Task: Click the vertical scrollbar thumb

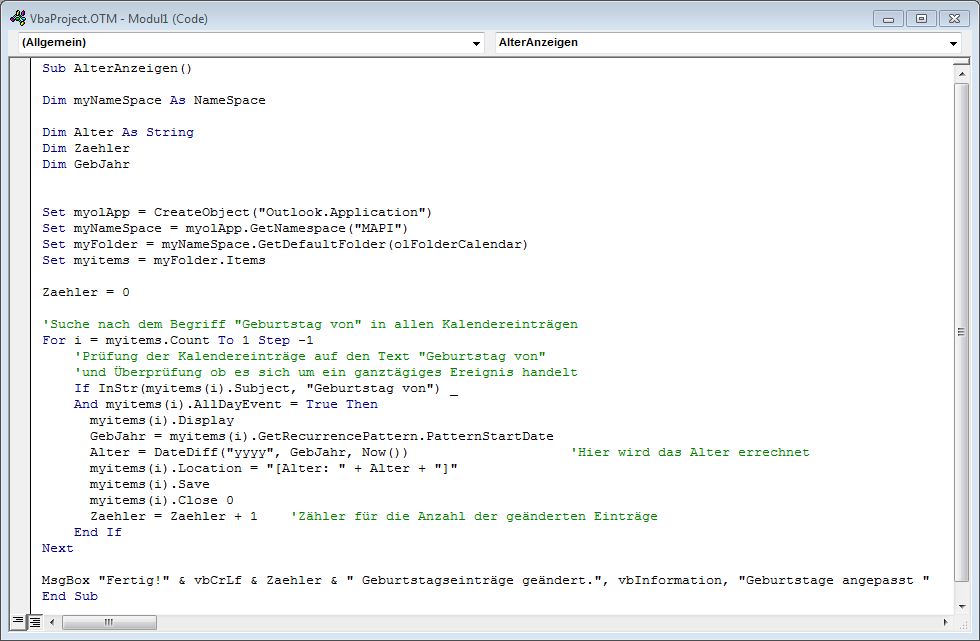Action: tap(961, 332)
